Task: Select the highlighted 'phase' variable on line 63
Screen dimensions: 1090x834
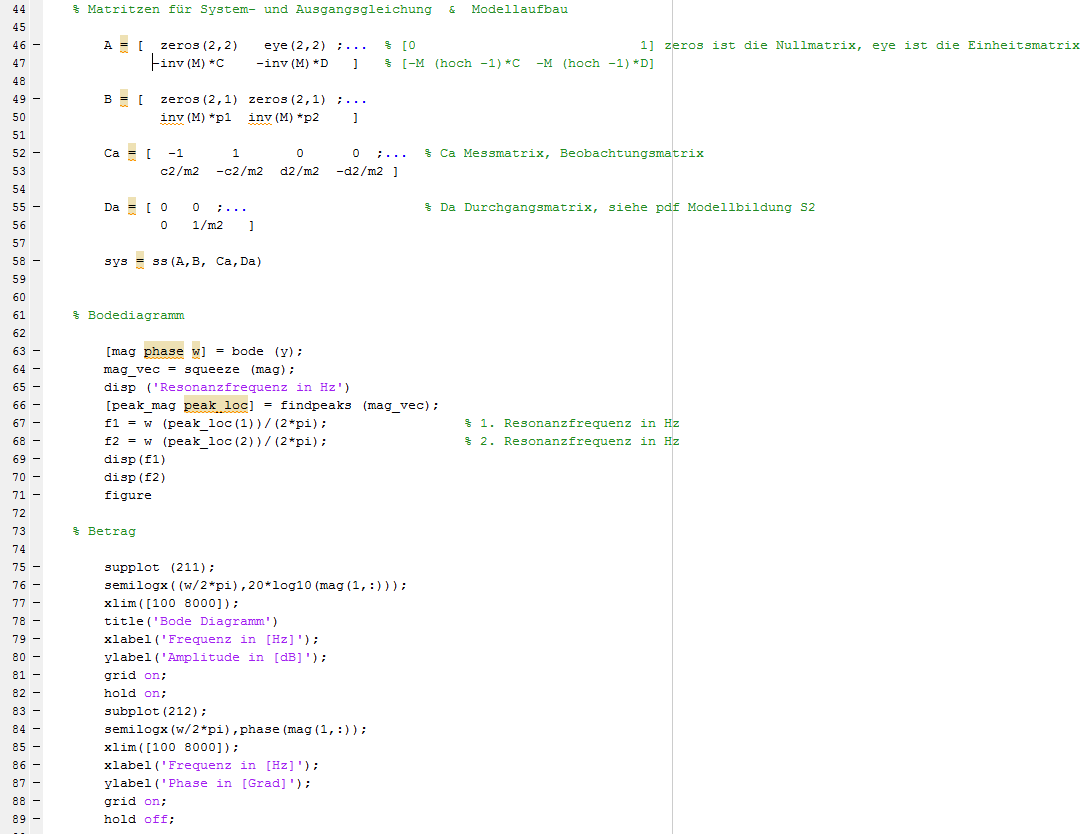Action: click(164, 351)
